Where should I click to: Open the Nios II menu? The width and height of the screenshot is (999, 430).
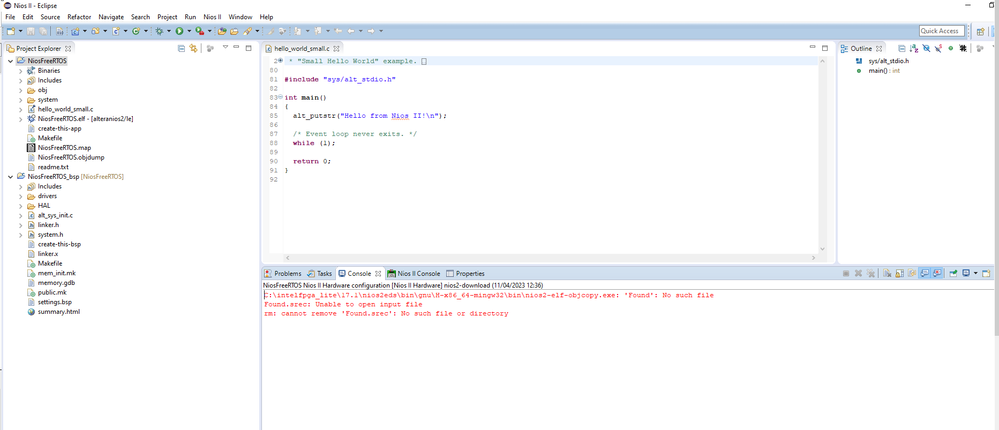pyautogui.click(x=213, y=17)
